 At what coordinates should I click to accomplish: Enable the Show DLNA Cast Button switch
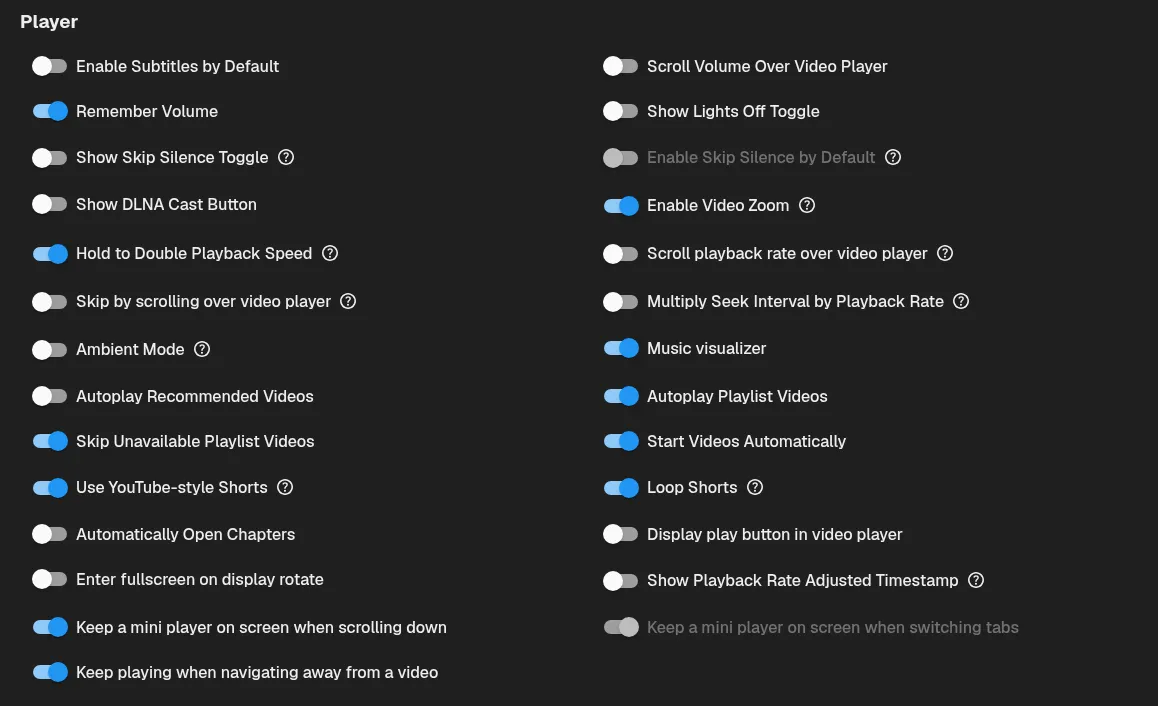pyautogui.click(x=49, y=205)
